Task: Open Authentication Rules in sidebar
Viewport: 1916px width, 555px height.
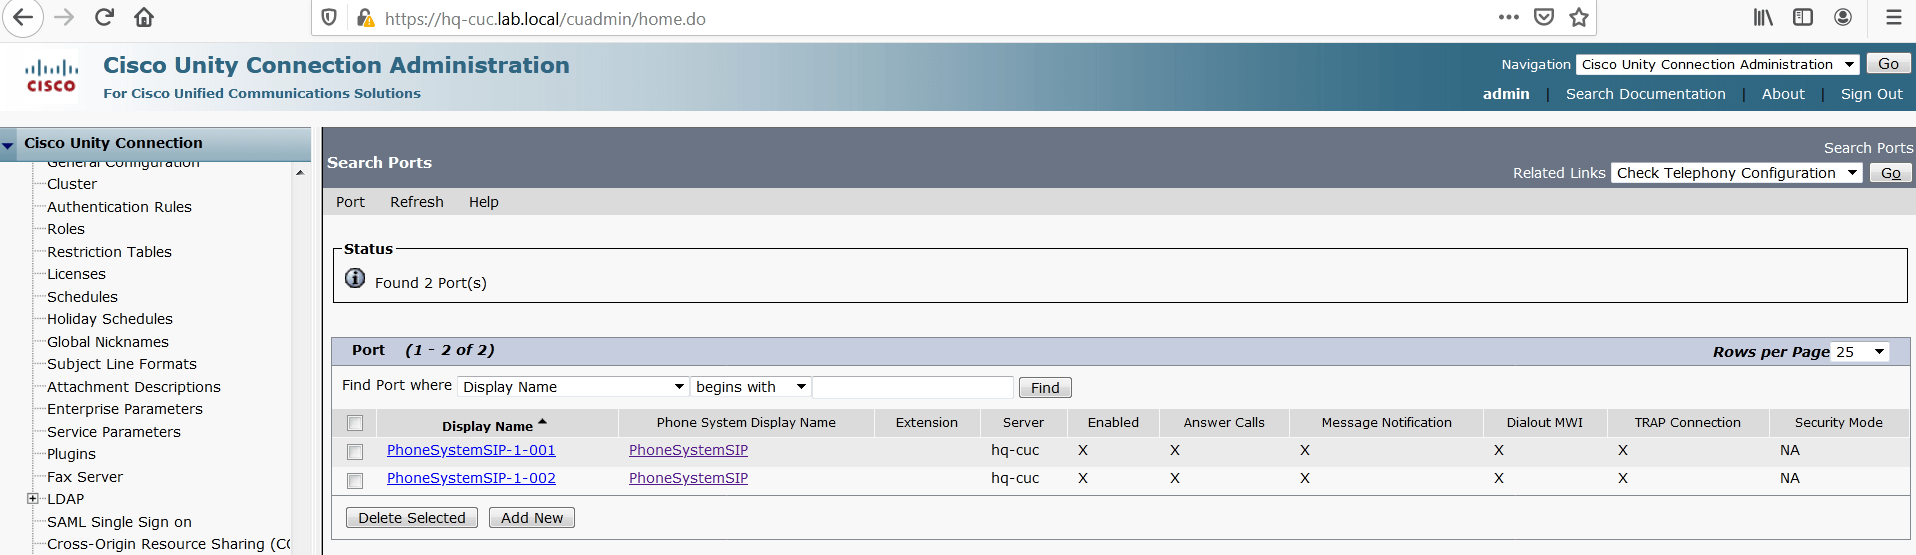Action: tap(119, 207)
